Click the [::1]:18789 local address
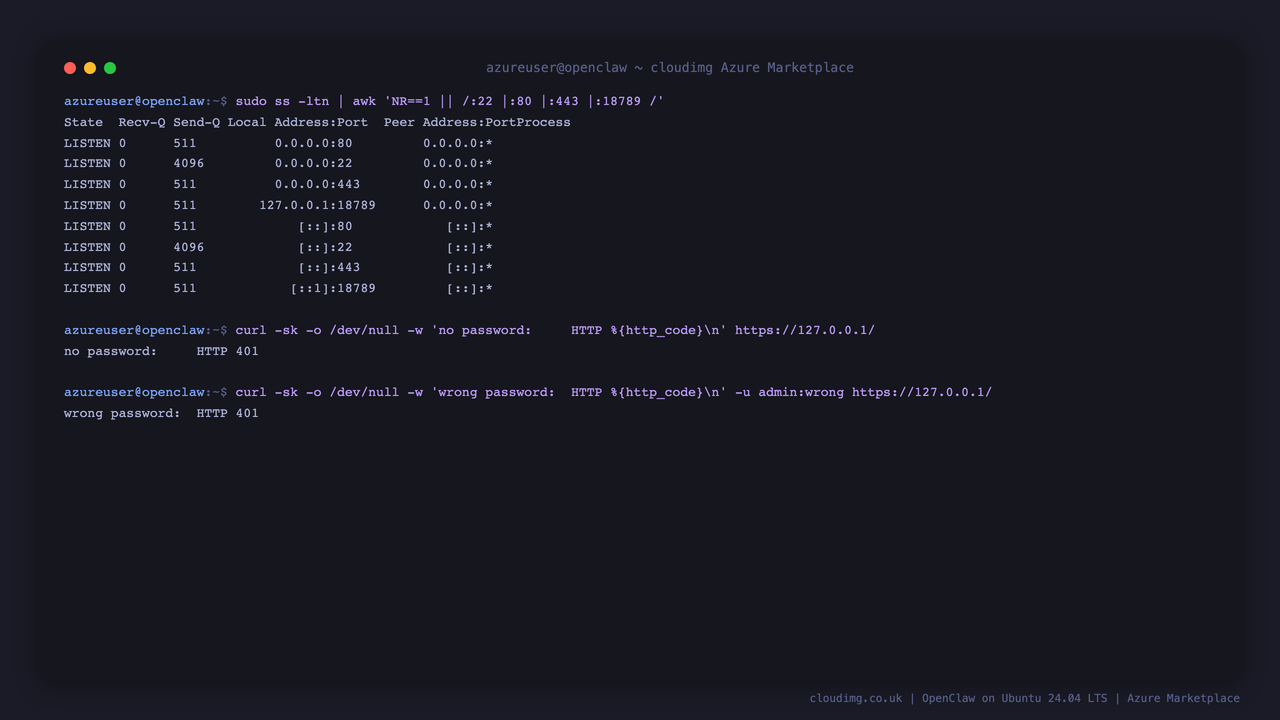Screen dimensions: 1280x720 (334, 289)
